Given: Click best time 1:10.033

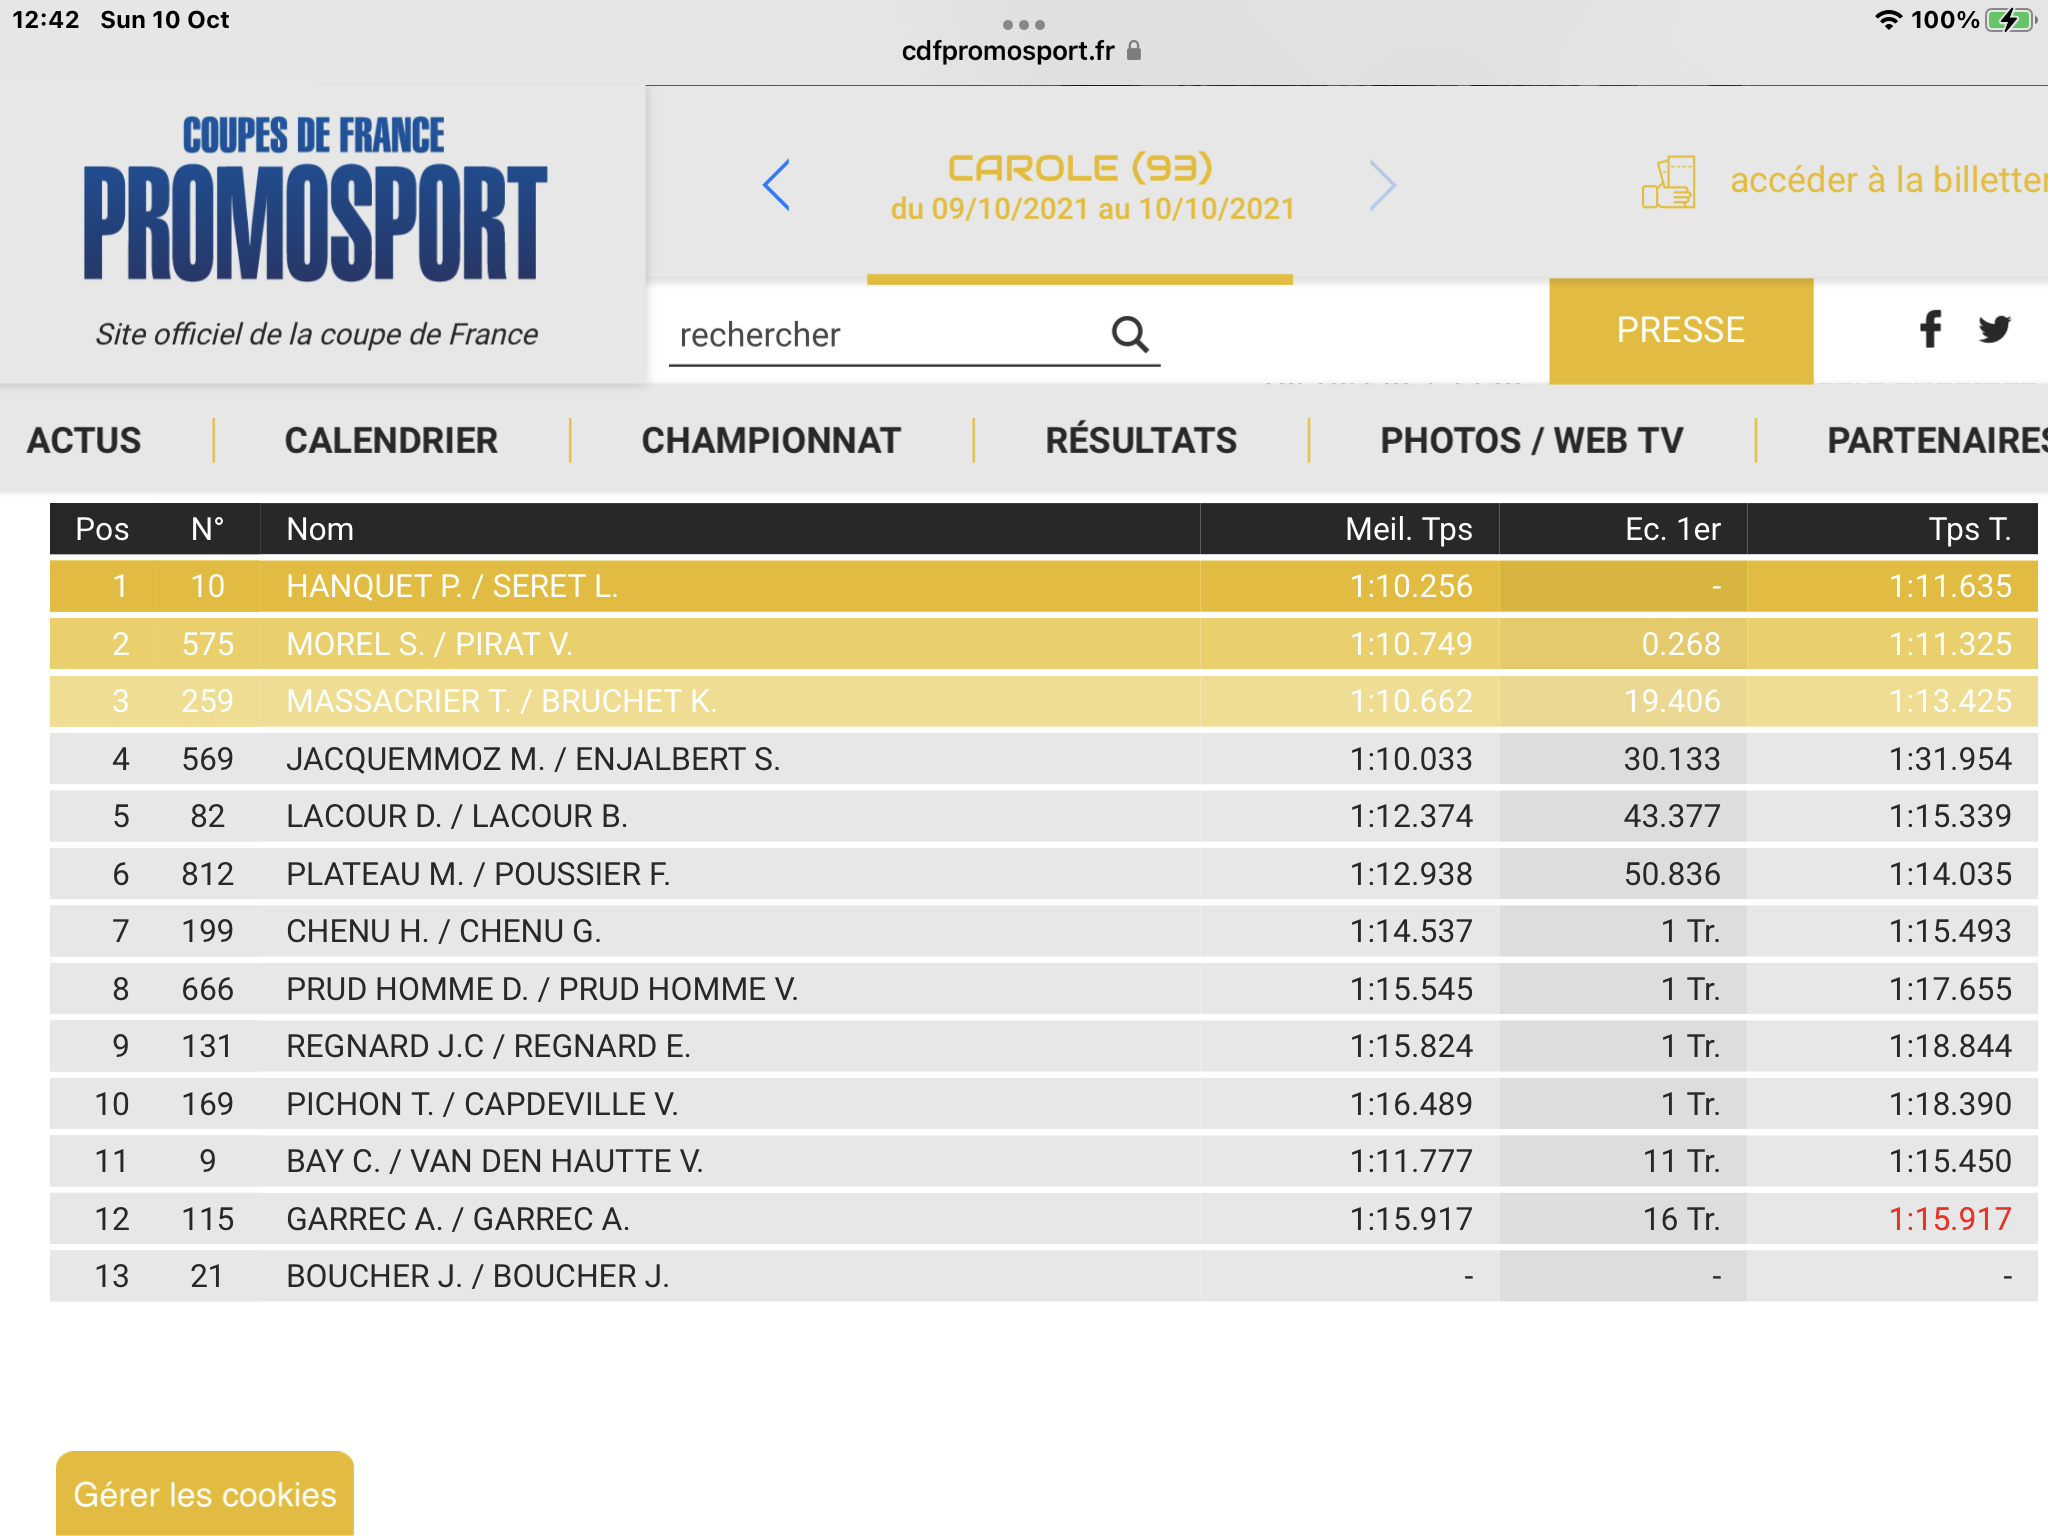Looking at the screenshot, I should point(1411,759).
